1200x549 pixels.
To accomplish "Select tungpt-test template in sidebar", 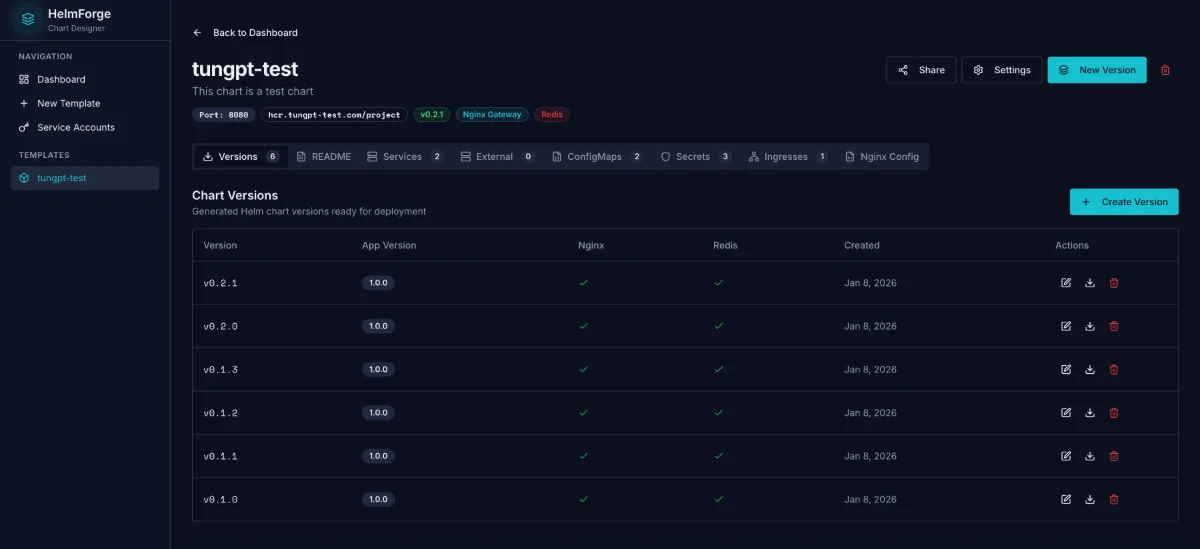I will point(85,178).
